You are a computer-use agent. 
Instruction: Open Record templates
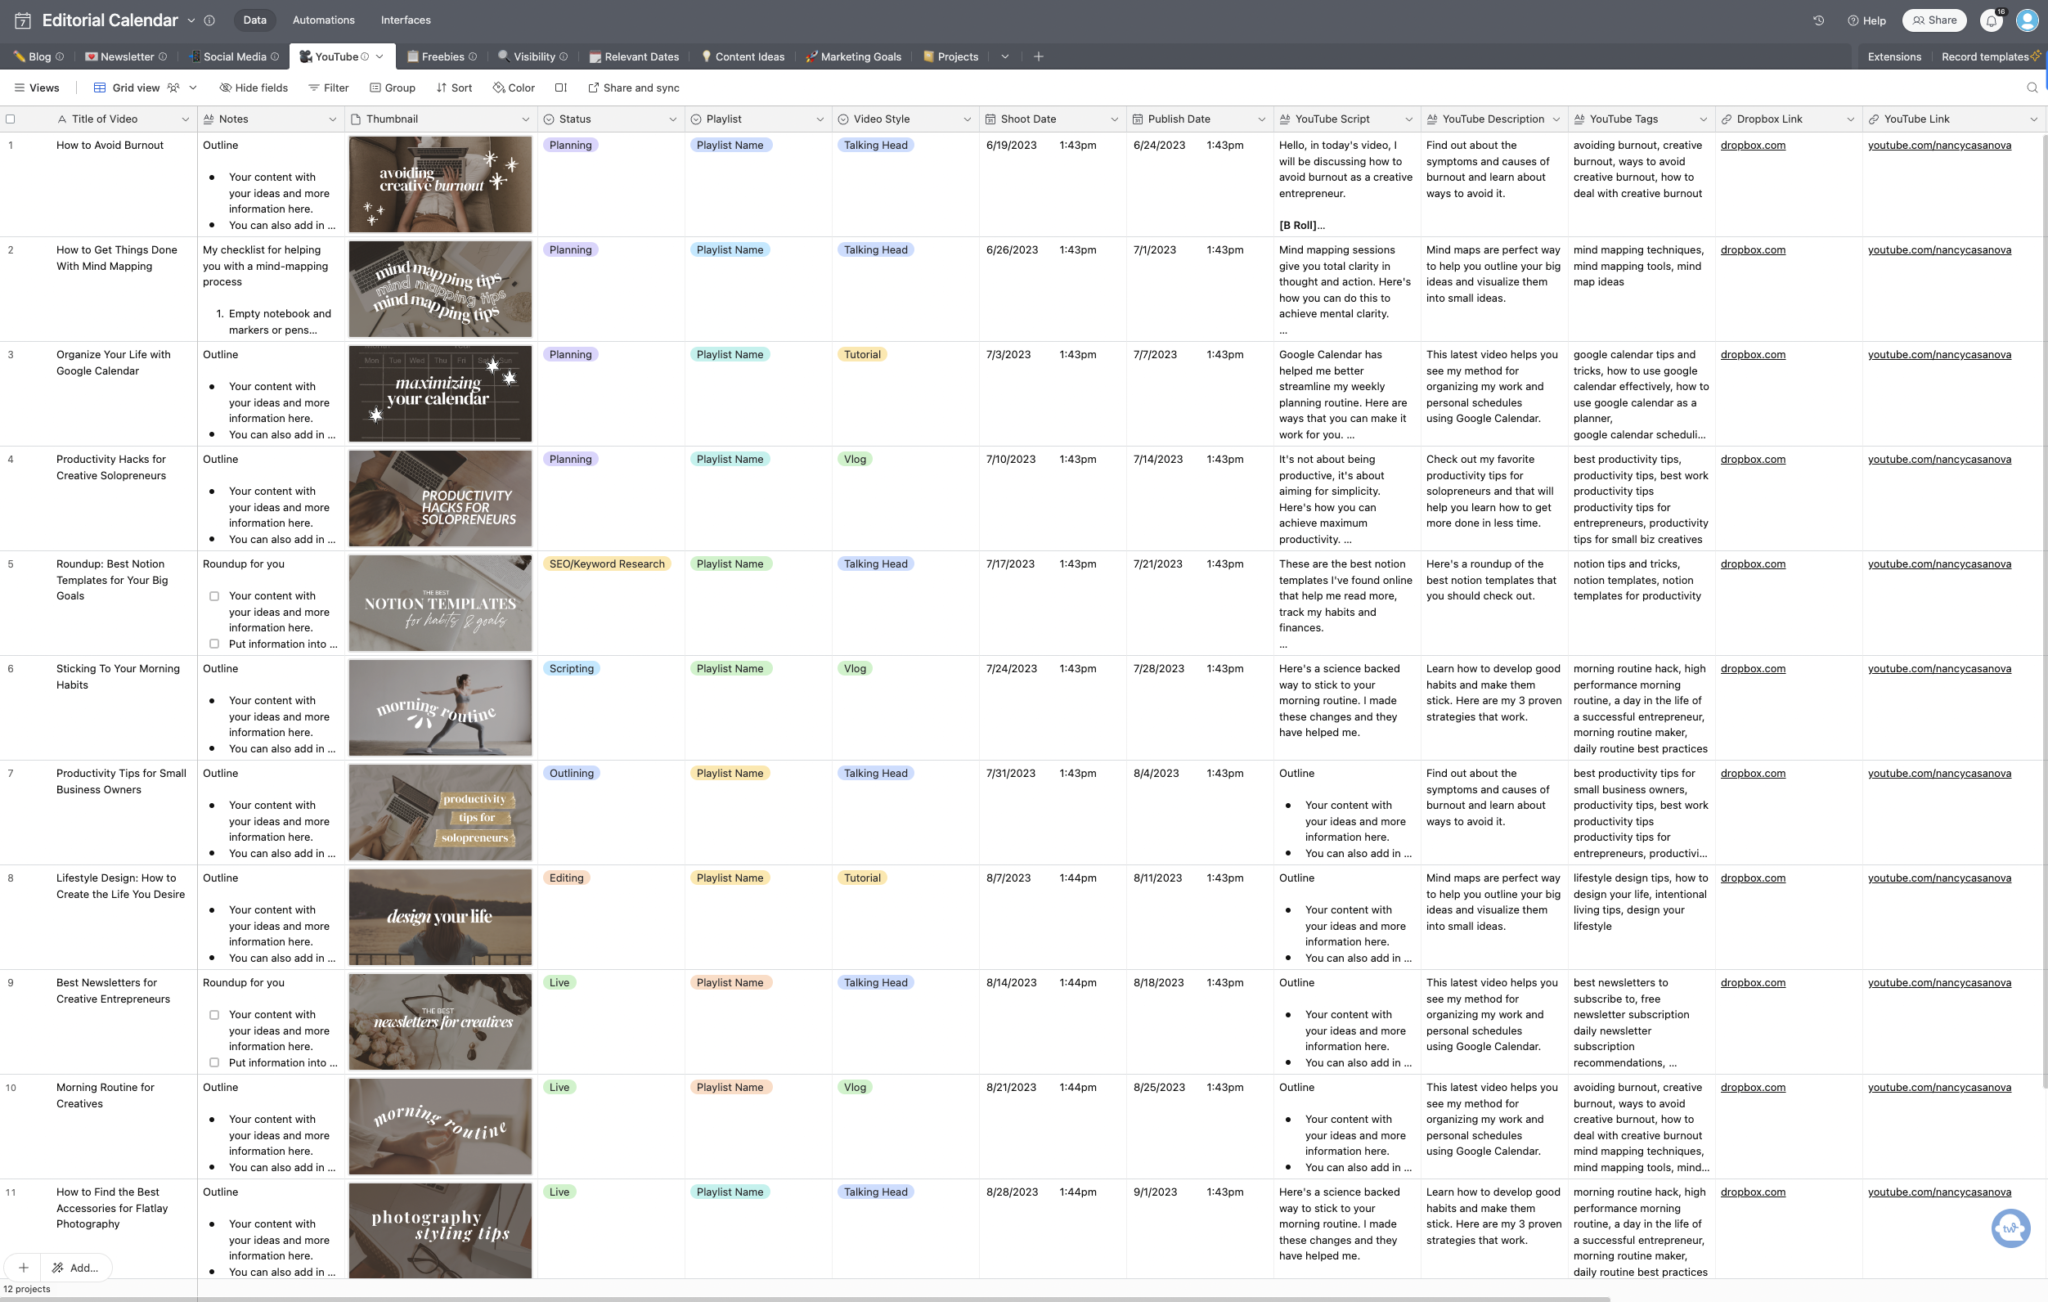tap(1990, 57)
